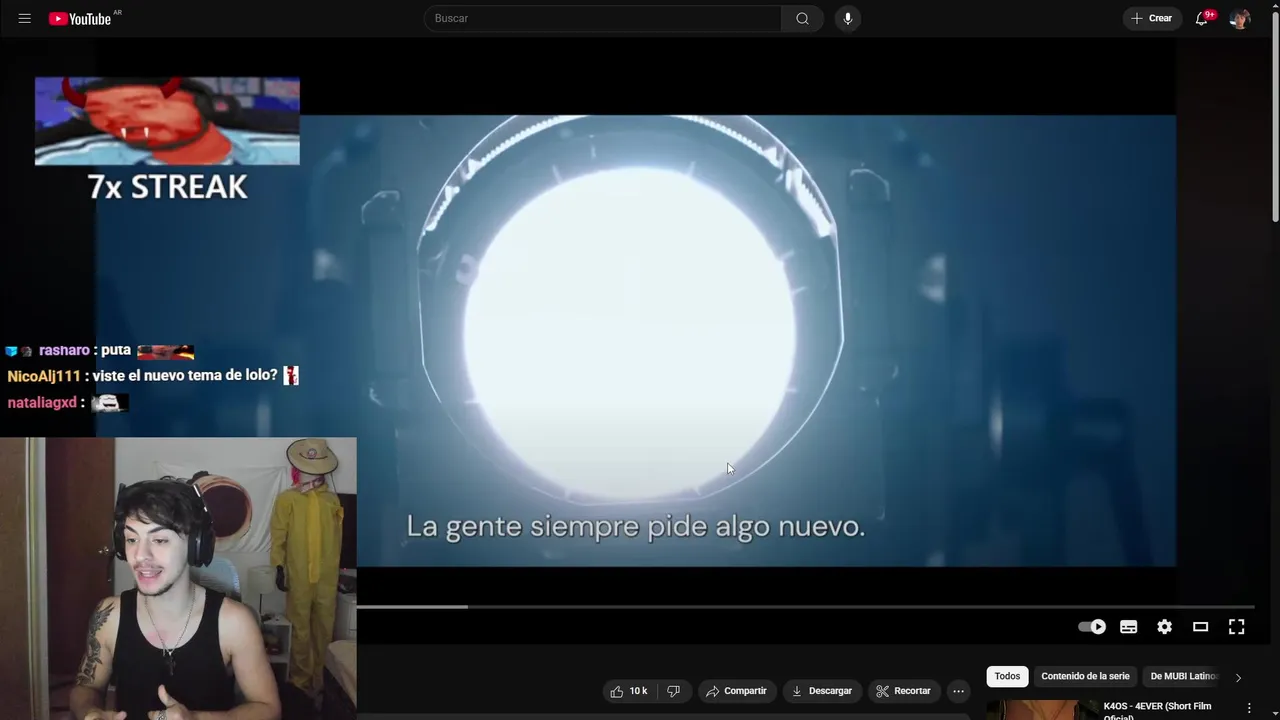Image resolution: width=1280 pixels, height=720 pixels.
Task: Seek on the video progress bar
Action: 805,606
